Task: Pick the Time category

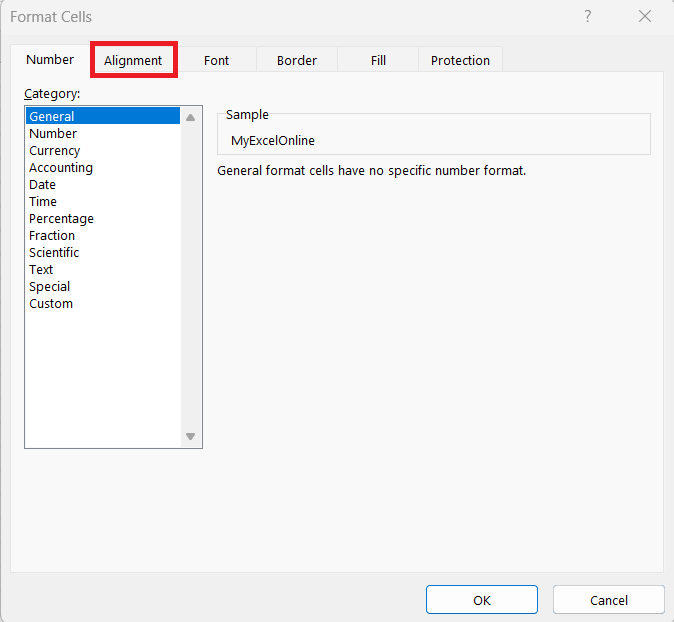Action: 103,201
